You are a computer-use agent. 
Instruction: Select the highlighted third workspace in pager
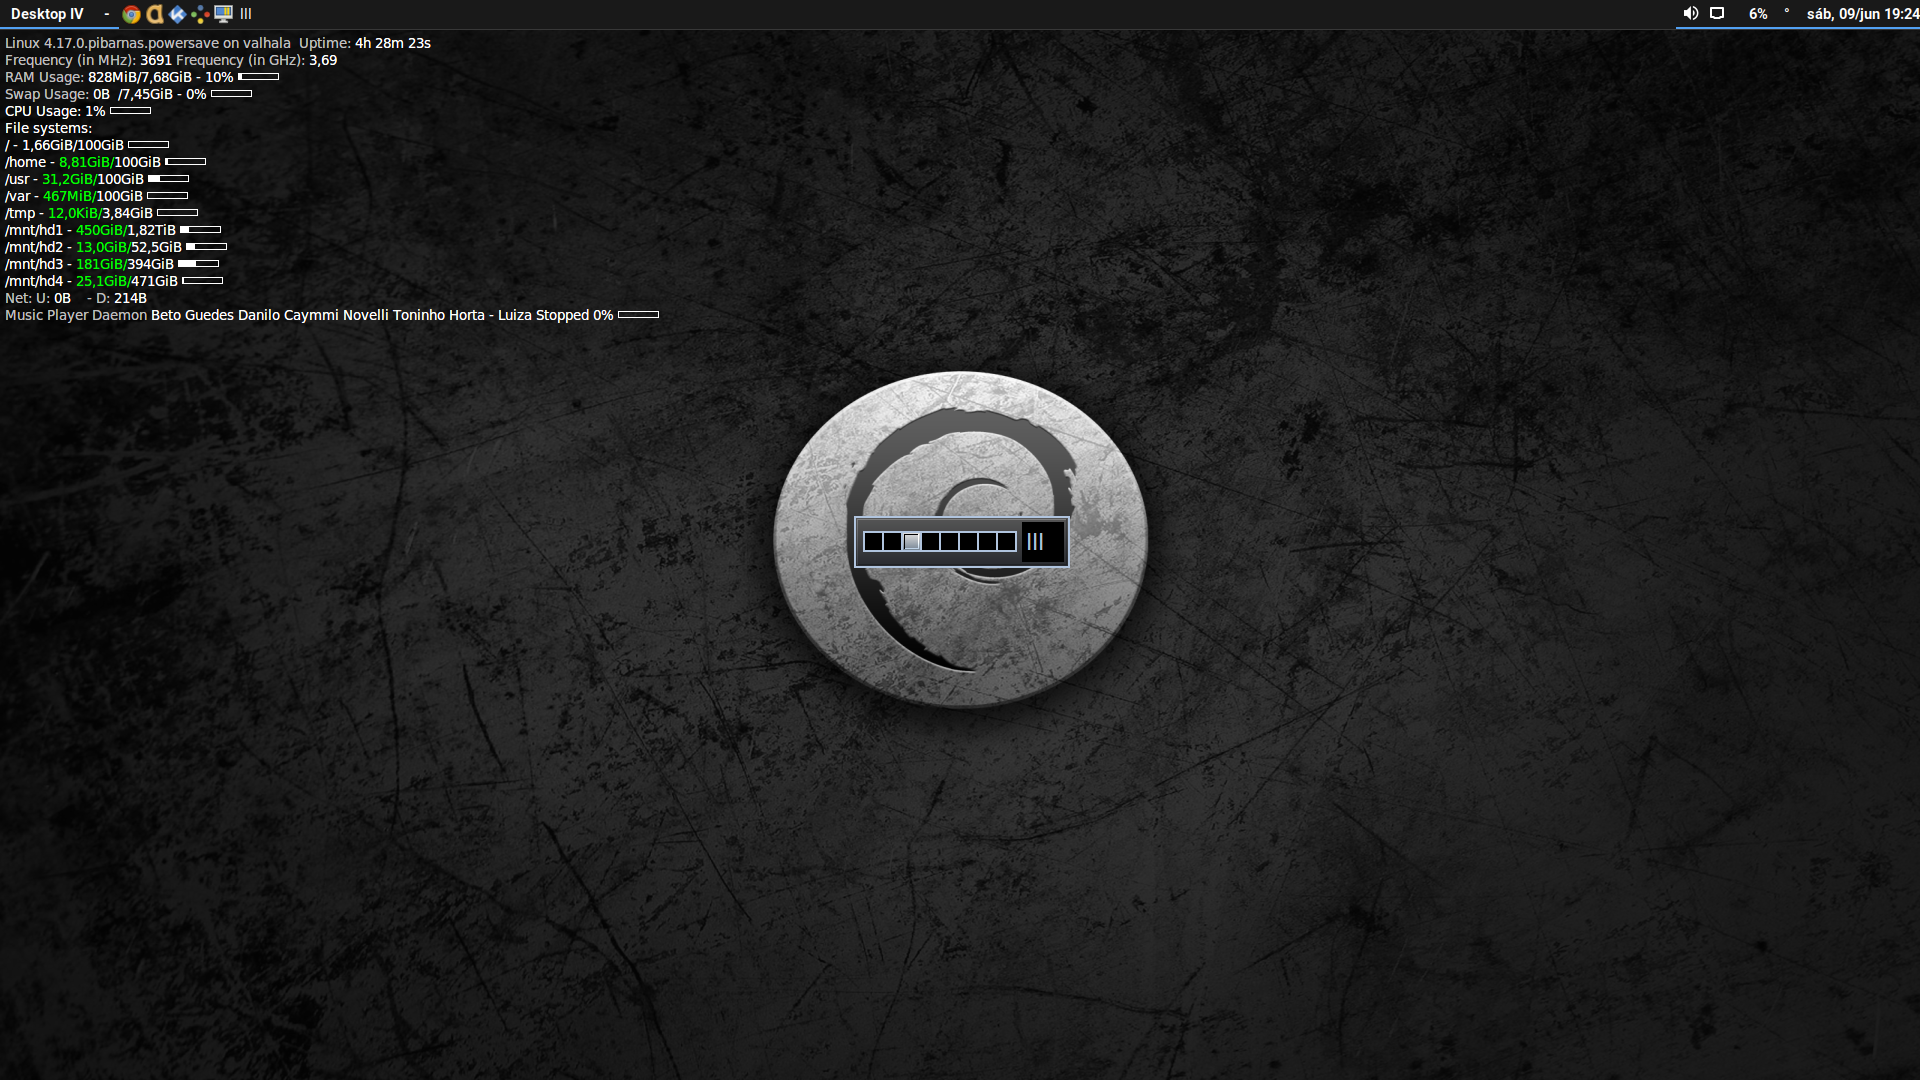tap(911, 541)
